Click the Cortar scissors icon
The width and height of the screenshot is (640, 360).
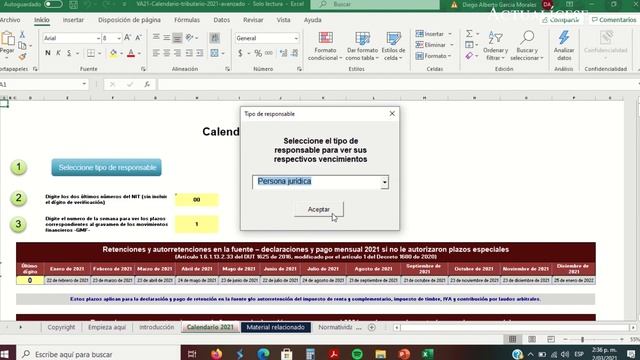tap(22, 35)
